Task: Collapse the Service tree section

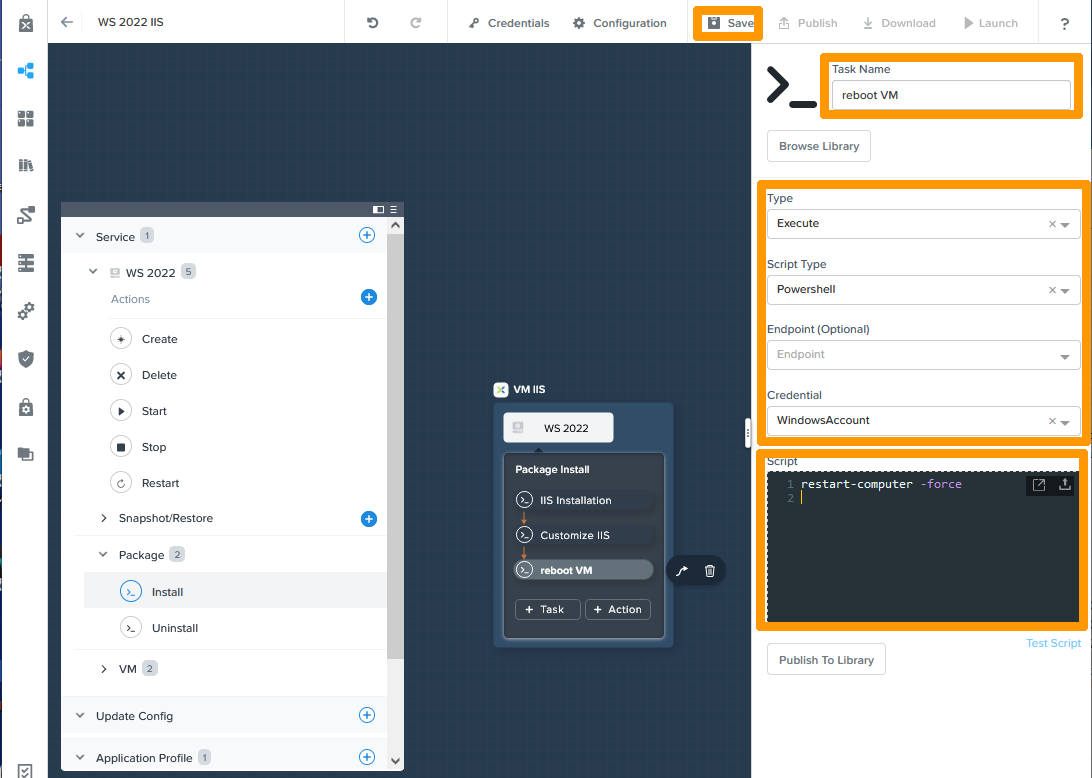Action: pyautogui.click(x=80, y=236)
